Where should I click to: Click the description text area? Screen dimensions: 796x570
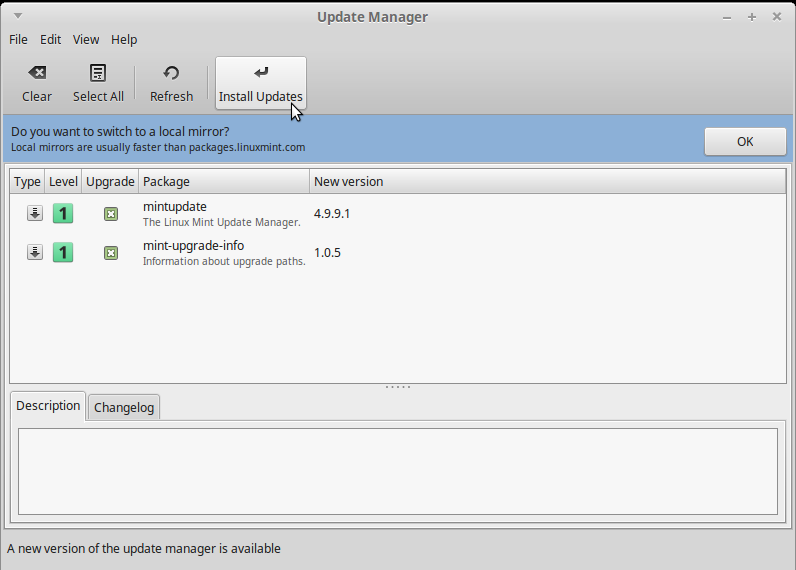tap(398, 472)
